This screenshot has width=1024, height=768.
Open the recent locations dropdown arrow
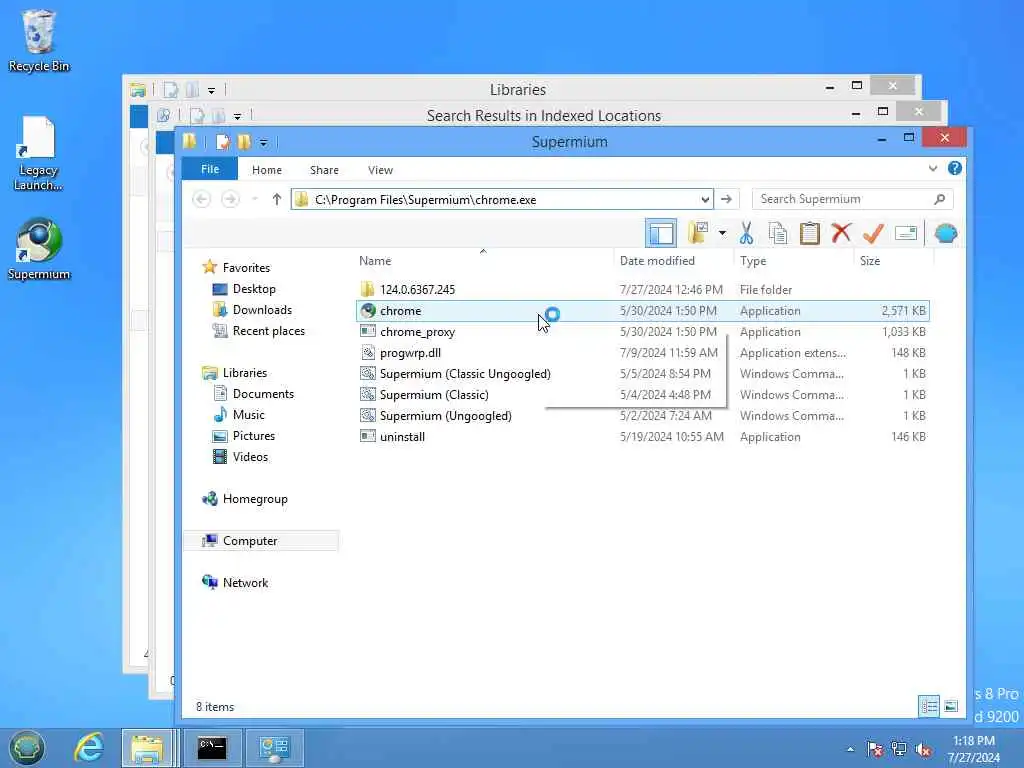tap(255, 199)
